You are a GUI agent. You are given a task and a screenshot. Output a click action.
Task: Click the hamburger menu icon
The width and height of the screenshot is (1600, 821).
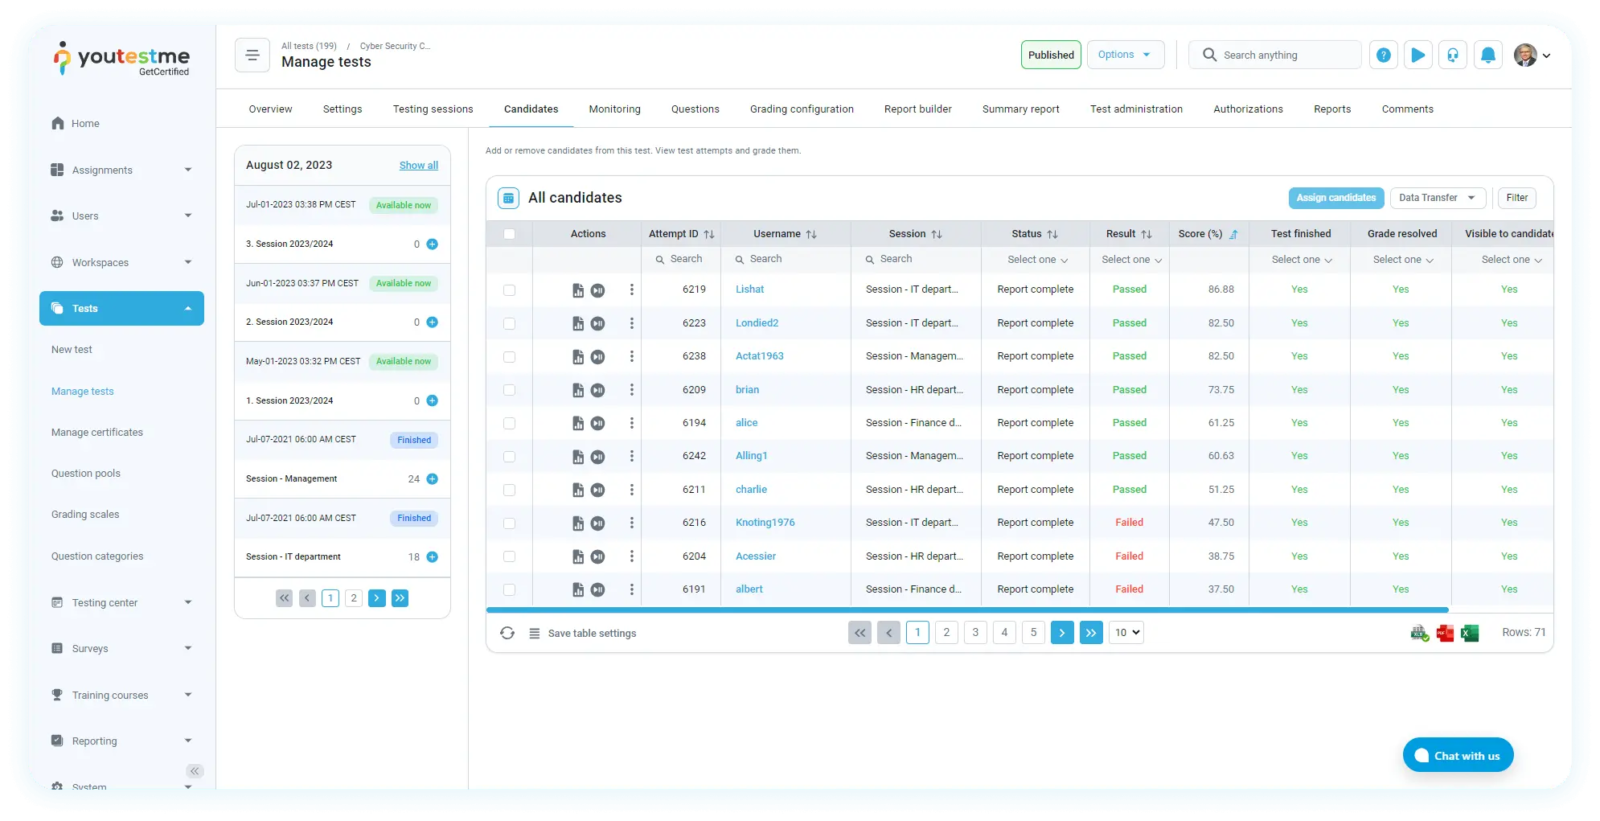click(252, 55)
